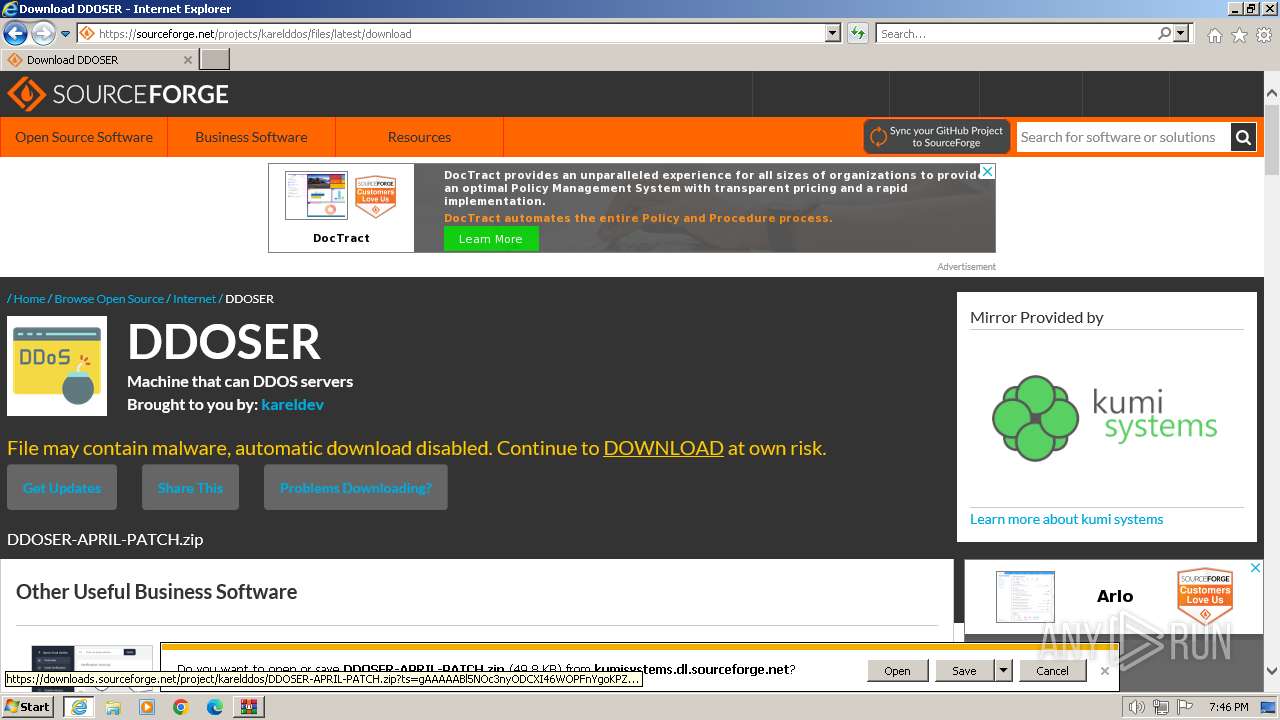Click Save in the download bar
The image size is (1280, 720).
(965, 671)
